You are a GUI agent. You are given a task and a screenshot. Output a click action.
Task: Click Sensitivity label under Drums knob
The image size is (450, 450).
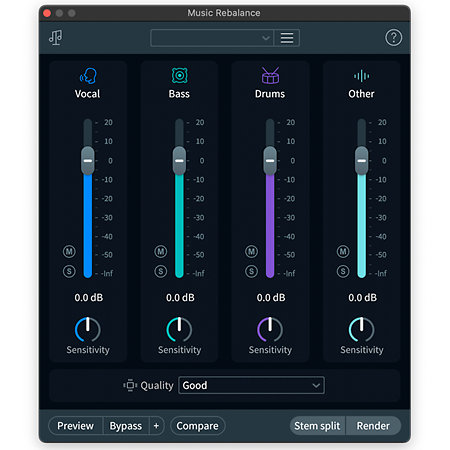pos(270,350)
